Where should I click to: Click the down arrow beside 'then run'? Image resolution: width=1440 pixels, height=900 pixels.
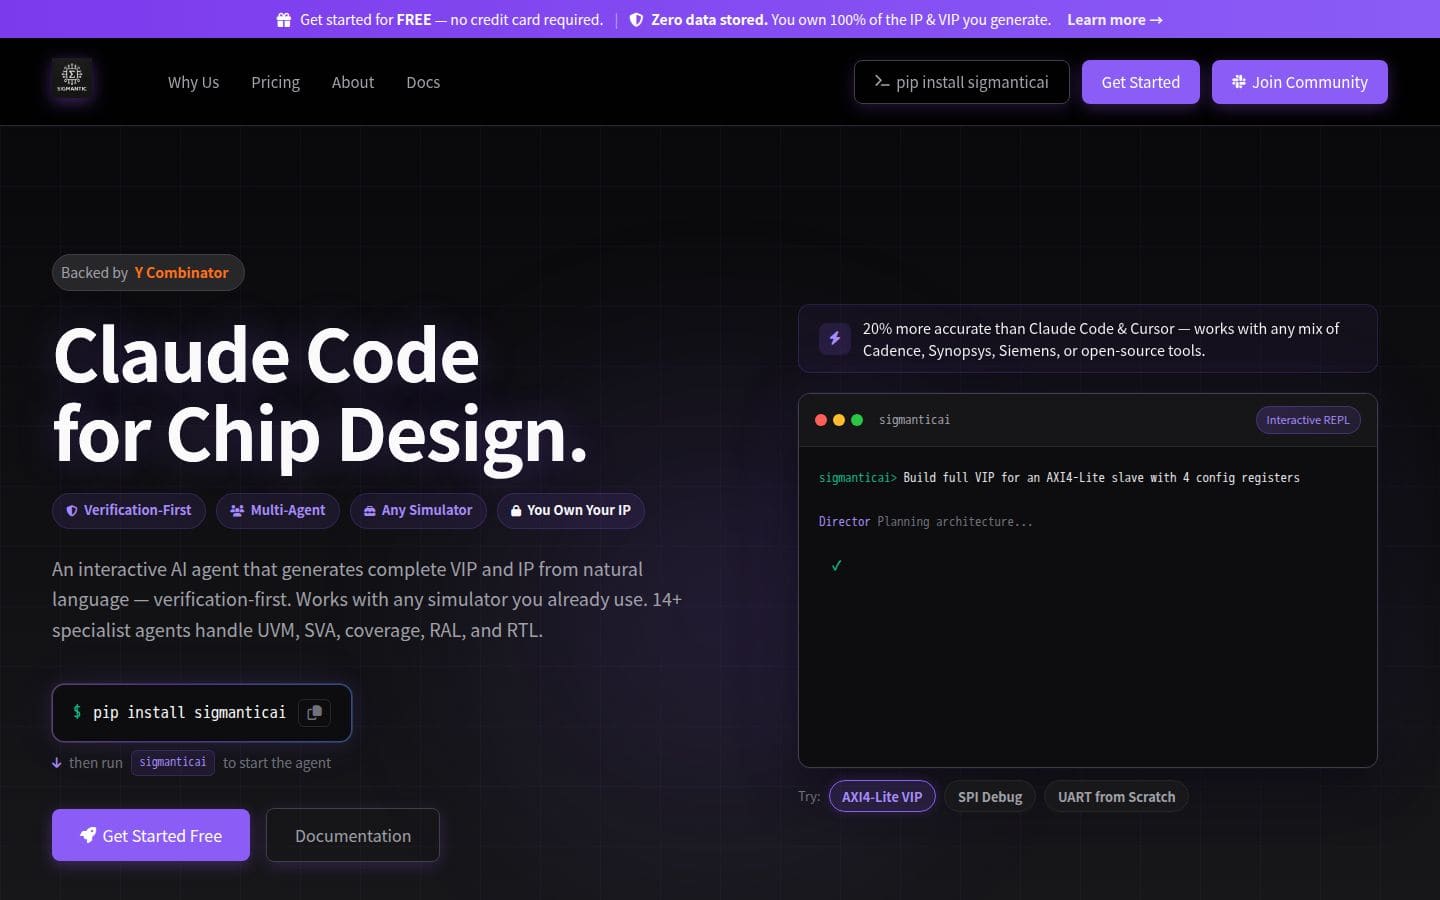click(57, 763)
